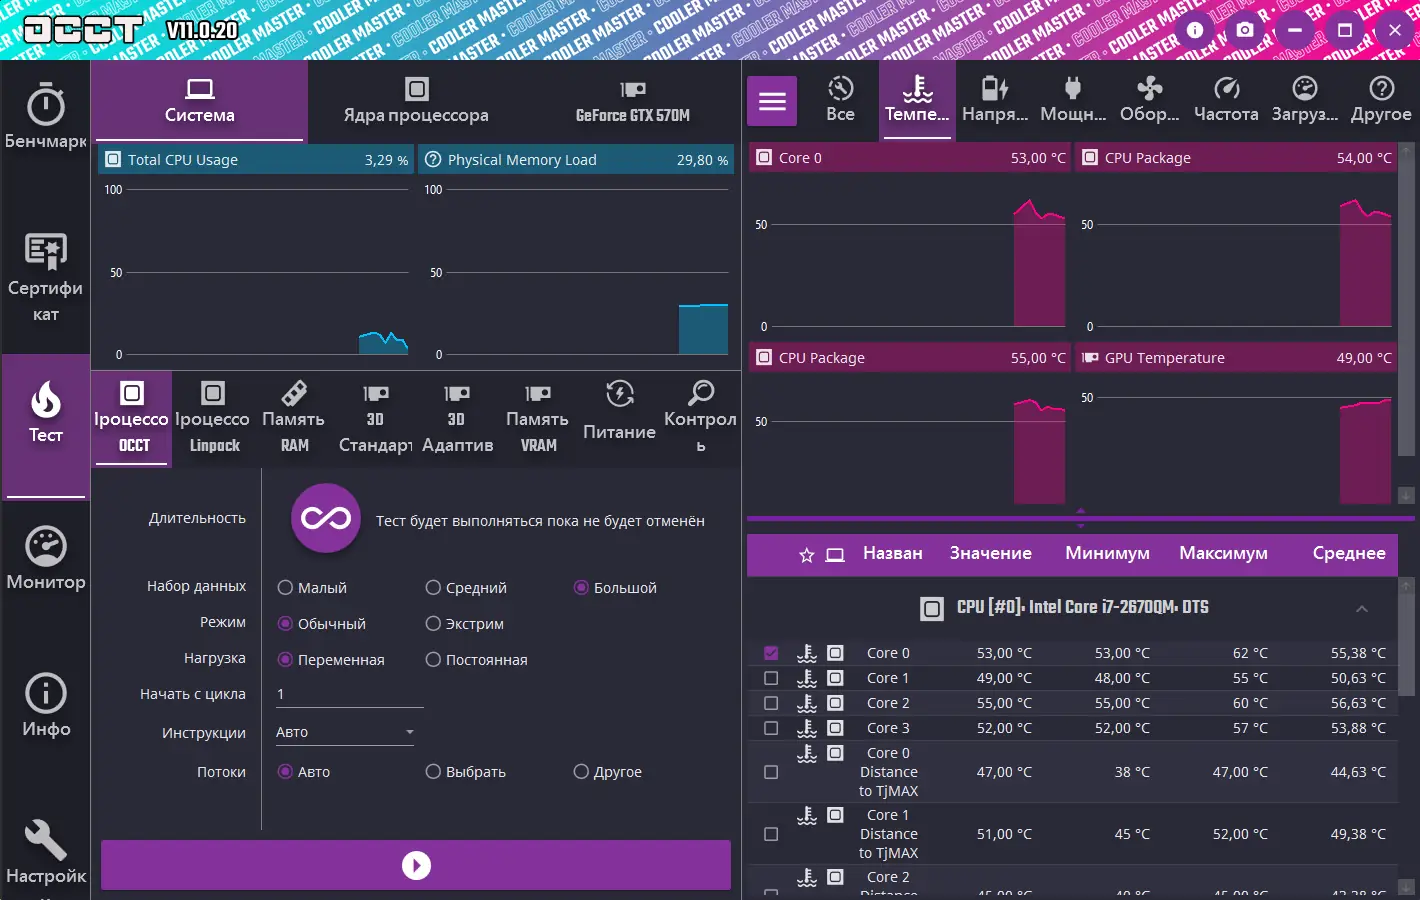
Task: Click the star favorites column icon
Action: 806,555
